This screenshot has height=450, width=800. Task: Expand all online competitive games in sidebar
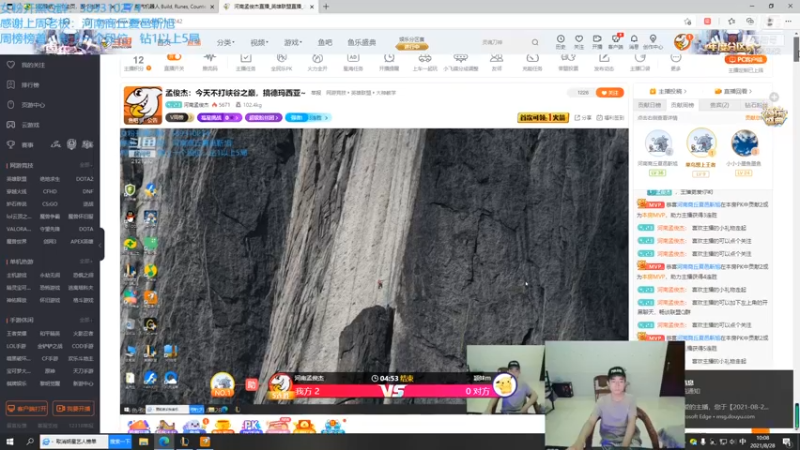86,165
